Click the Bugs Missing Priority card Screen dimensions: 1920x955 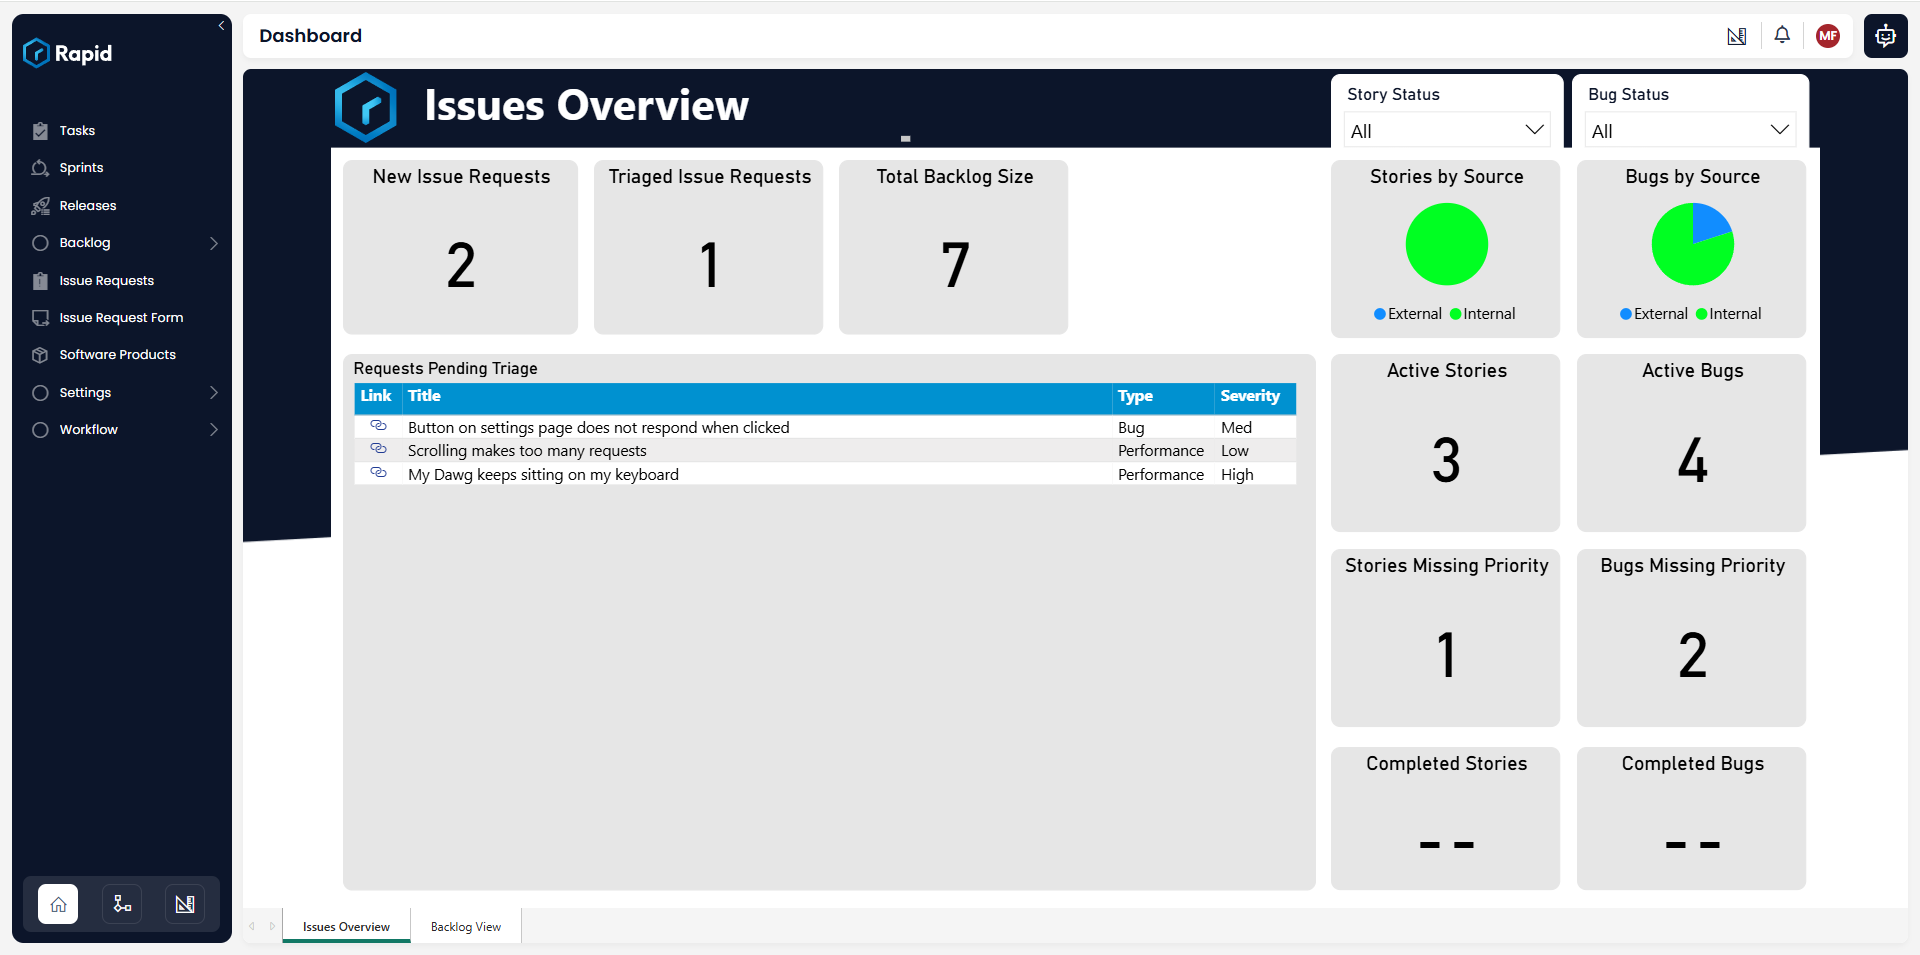point(1692,638)
